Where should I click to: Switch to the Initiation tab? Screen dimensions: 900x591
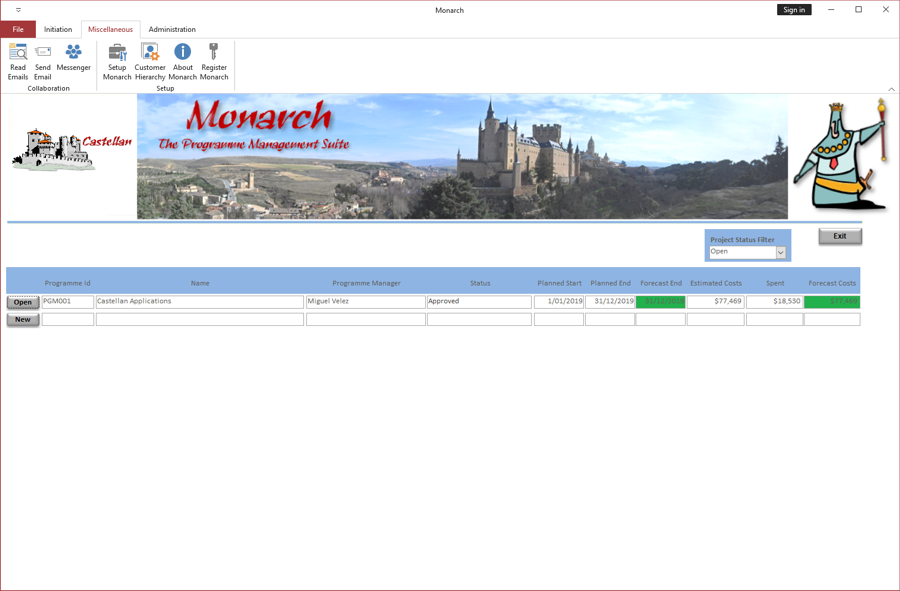pos(58,29)
